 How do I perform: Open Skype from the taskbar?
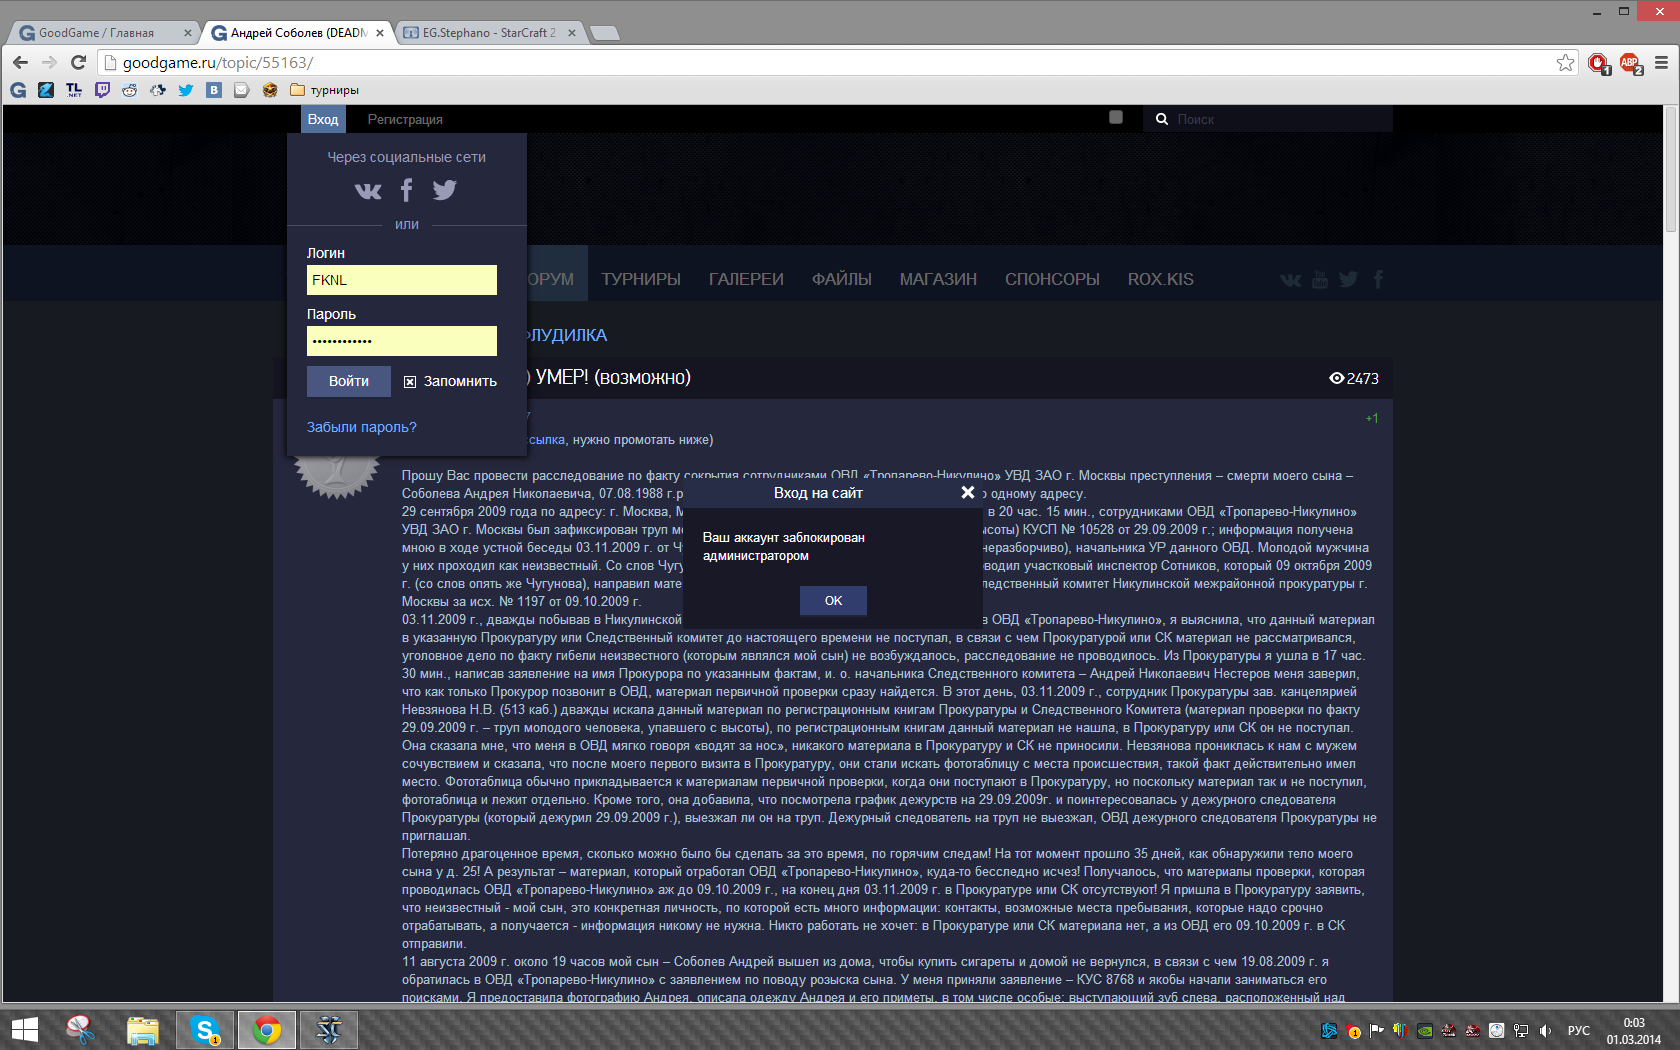point(205,1030)
